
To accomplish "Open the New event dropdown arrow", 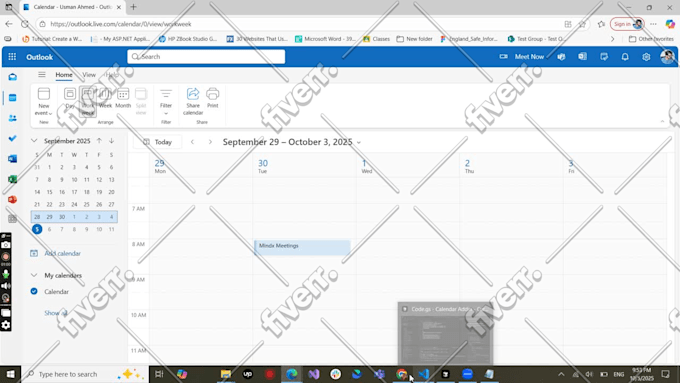I will (x=50, y=113).
